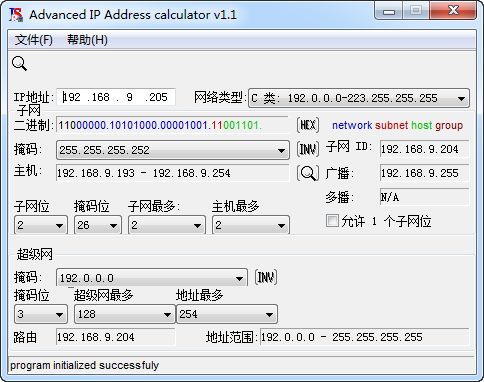Expand the 255.255.255.252 subnet mask dropdown
This screenshot has height=382, width=484.
173,150
